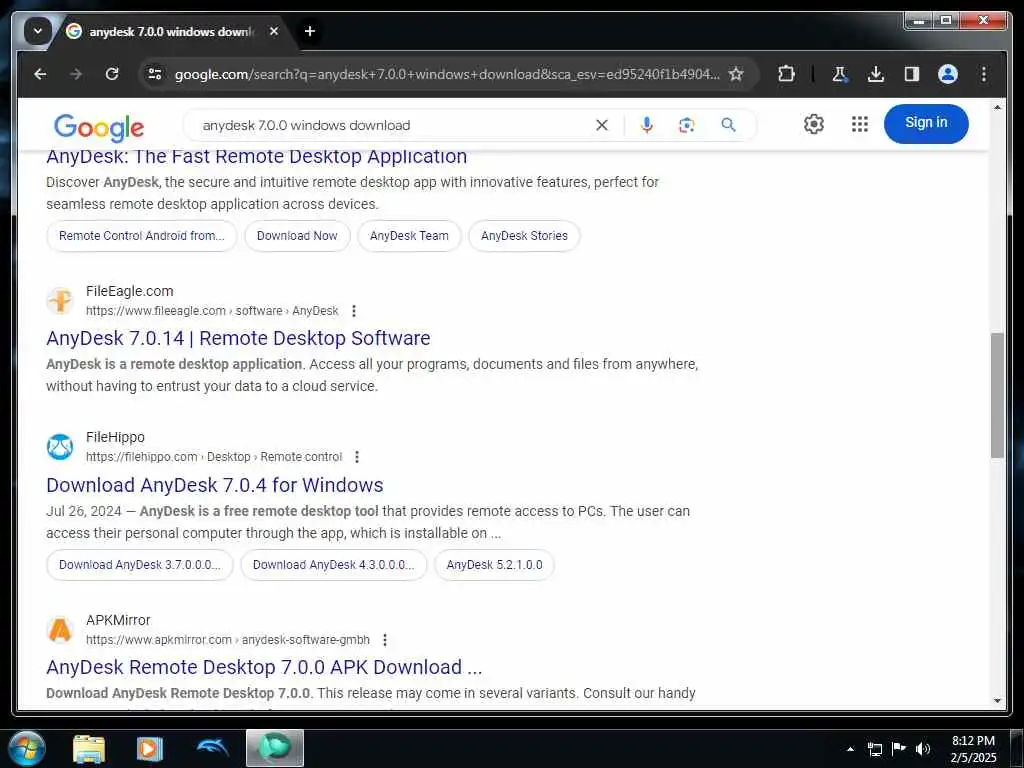Open the Extensions puzzle icon
The height and width of the screenshot is (768, 1024).
point(786,74)
